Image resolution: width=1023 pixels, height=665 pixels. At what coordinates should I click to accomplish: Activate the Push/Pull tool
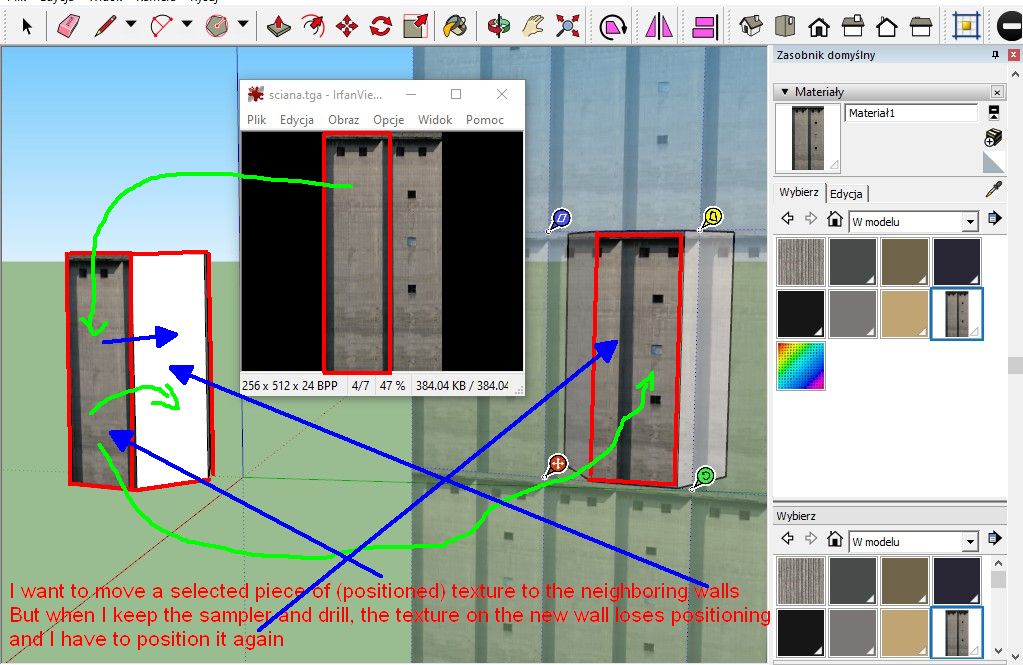pyautogui.click(x=279, y=26)
